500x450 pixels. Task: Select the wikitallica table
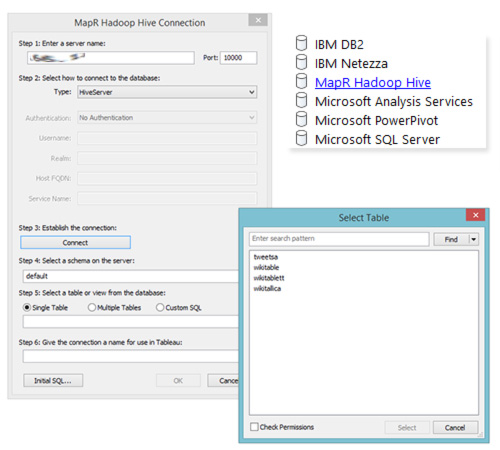click(x=267, y=288)
